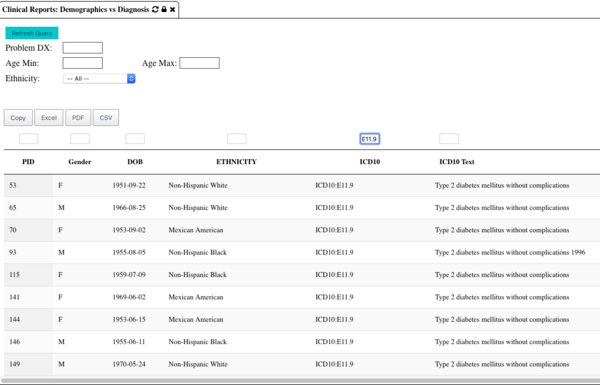Viewport: 600px width, 385px height.
Task: Select PID 93 cell
Action: click(x=28, y=253)
